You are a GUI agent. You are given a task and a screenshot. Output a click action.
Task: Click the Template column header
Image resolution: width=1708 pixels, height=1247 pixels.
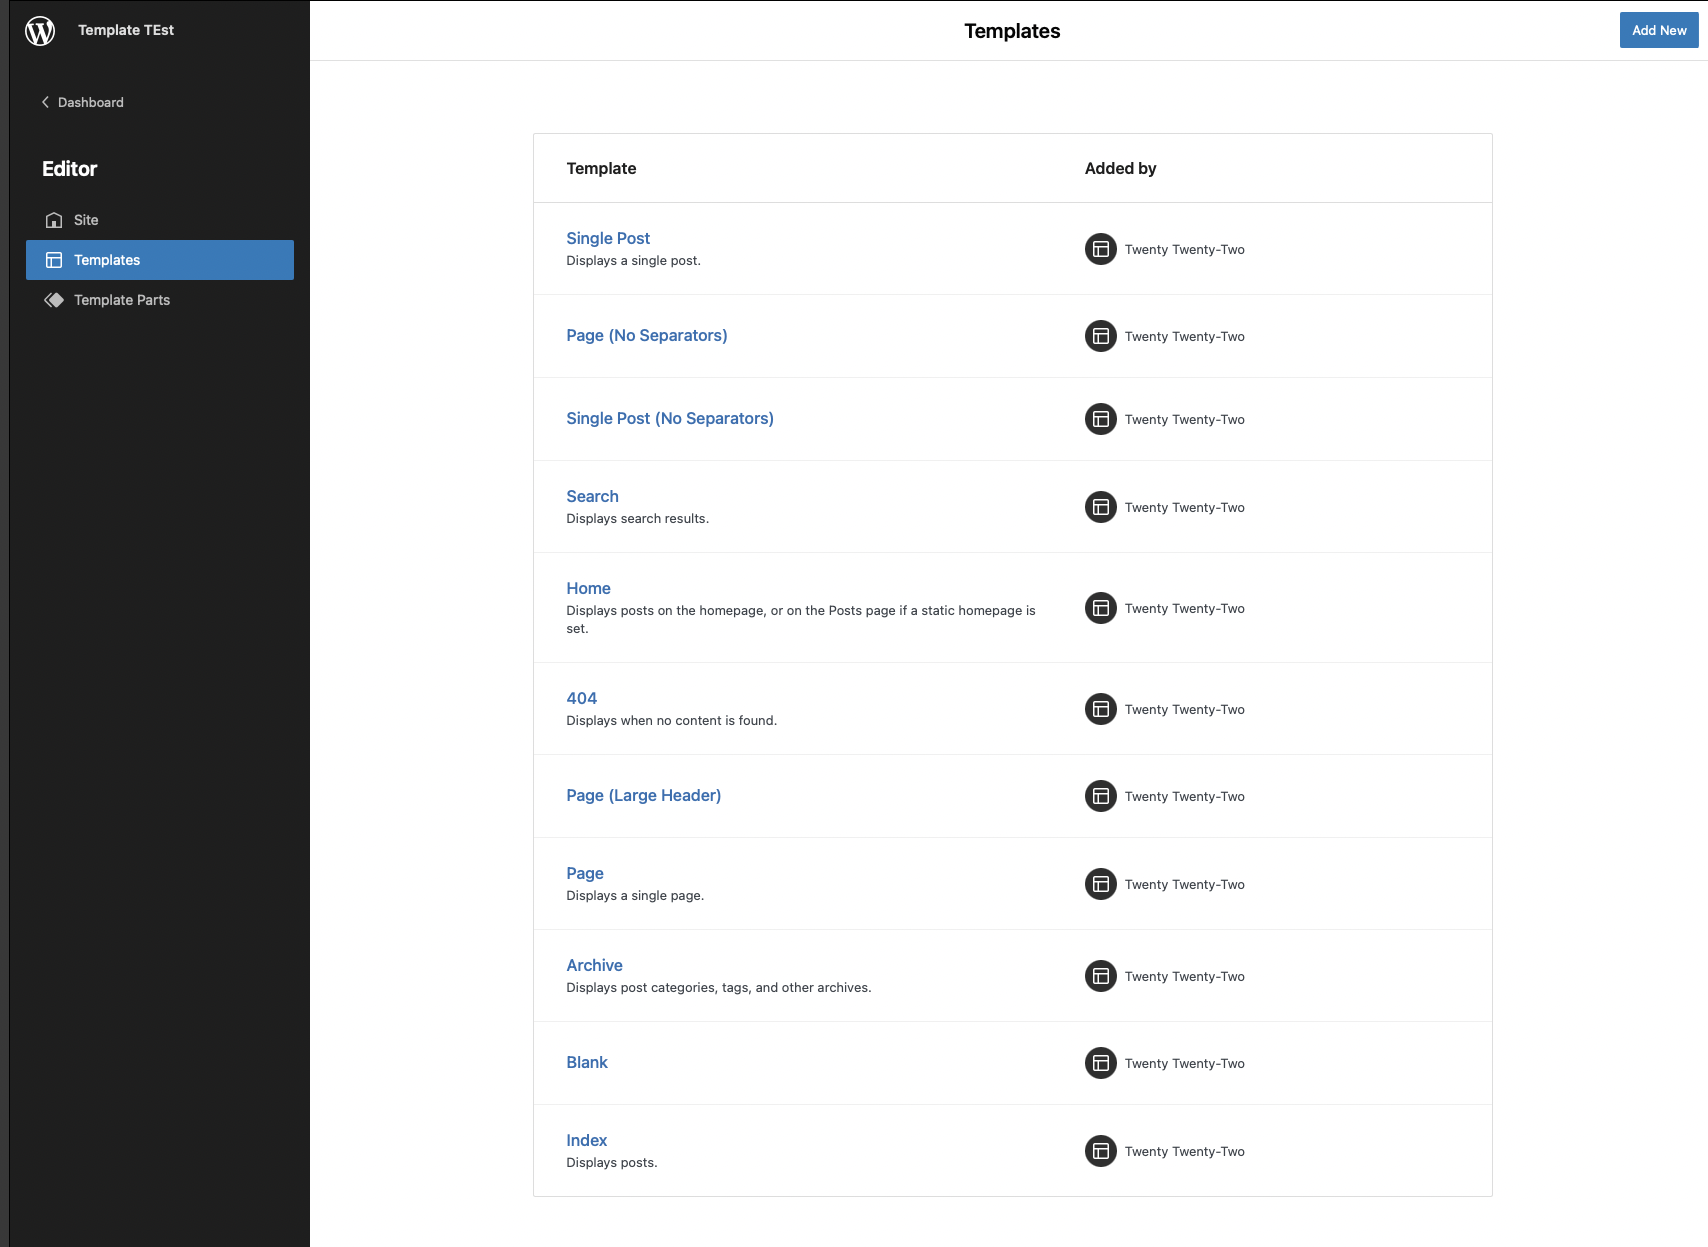coord(601,168)
